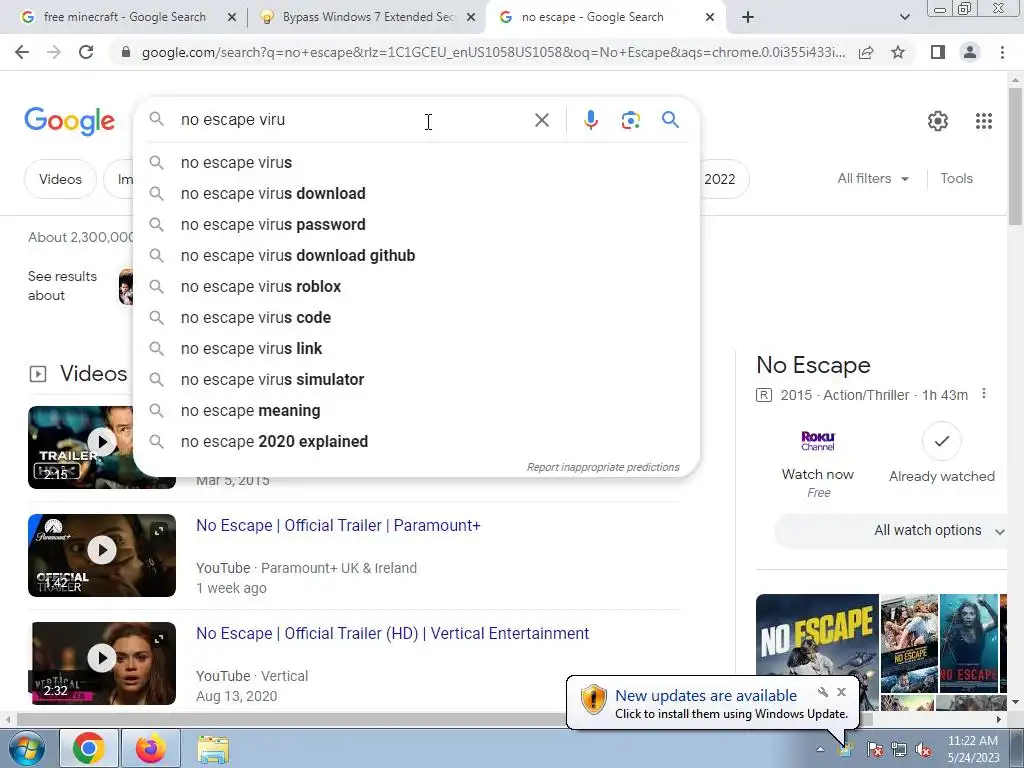Choose suggestion 'no escape meaning'
This screenshot has height=768, width=1024.
click(x=416, y=411)
